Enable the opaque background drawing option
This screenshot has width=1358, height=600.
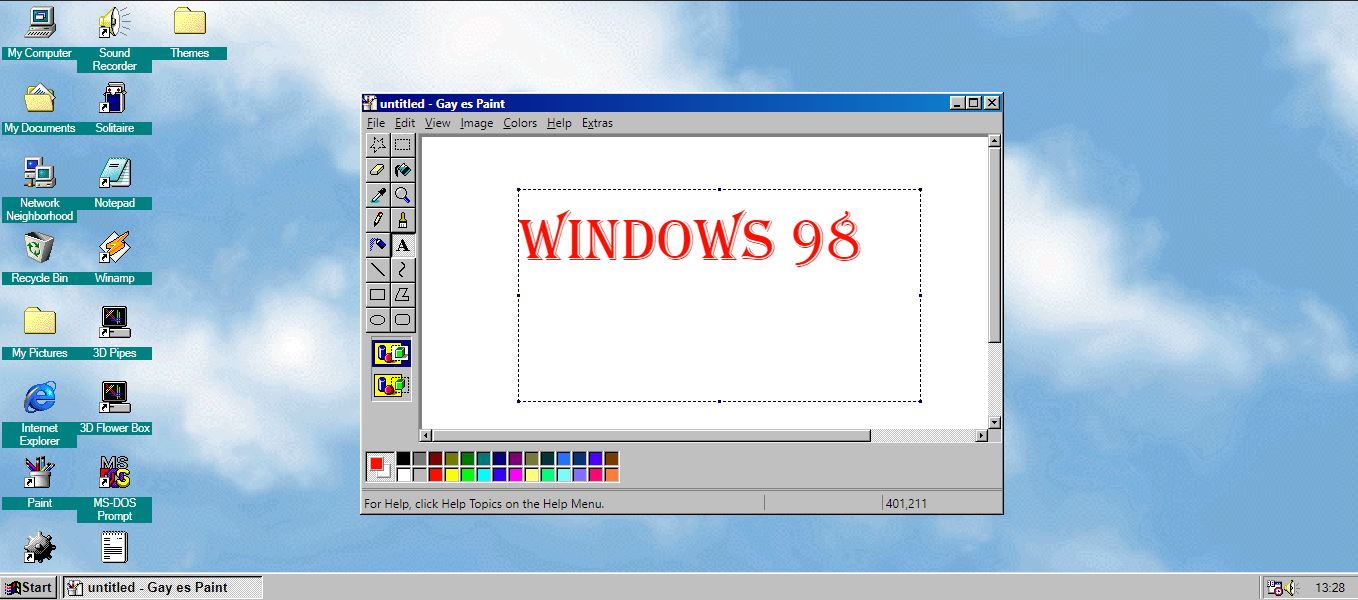click(391, 353)
